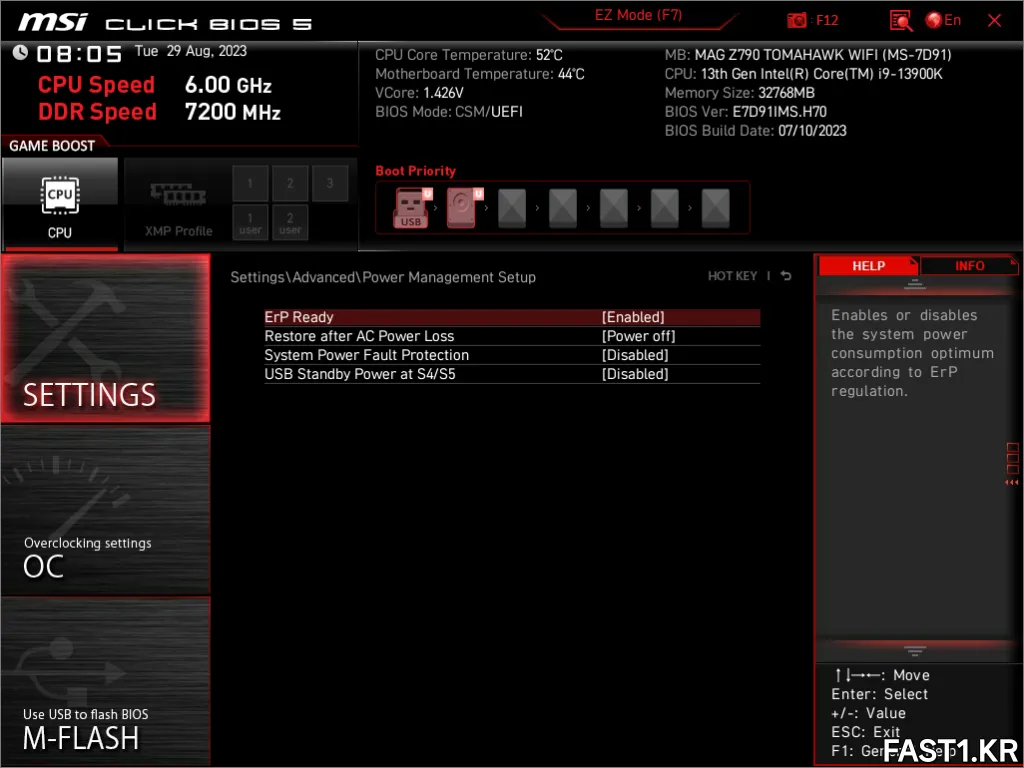This screenshot has width=1024, height=768.
Task: Click the 08:05 time display
Action: coord(79,54)
